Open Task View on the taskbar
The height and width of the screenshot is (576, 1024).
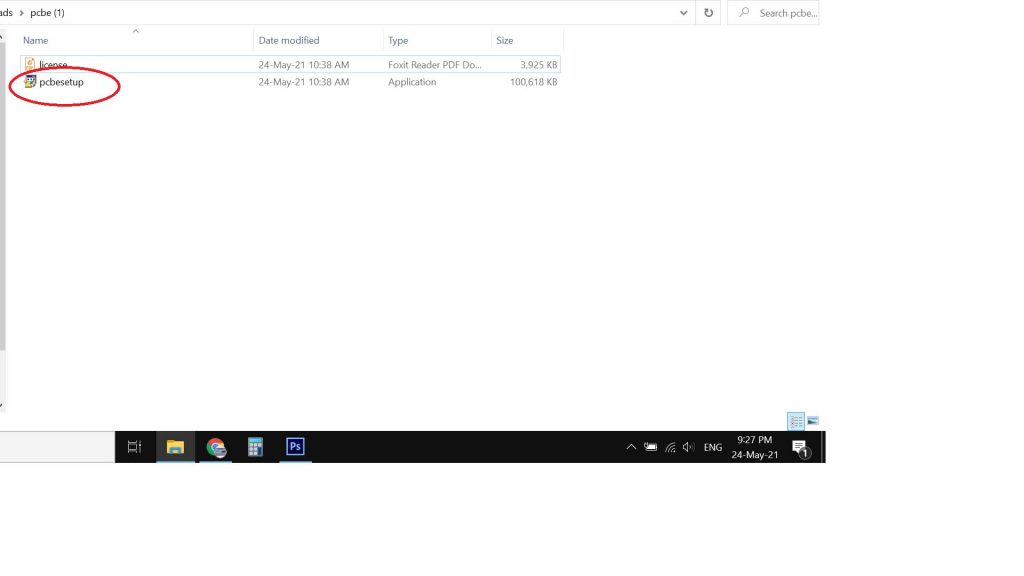(134, 447)
